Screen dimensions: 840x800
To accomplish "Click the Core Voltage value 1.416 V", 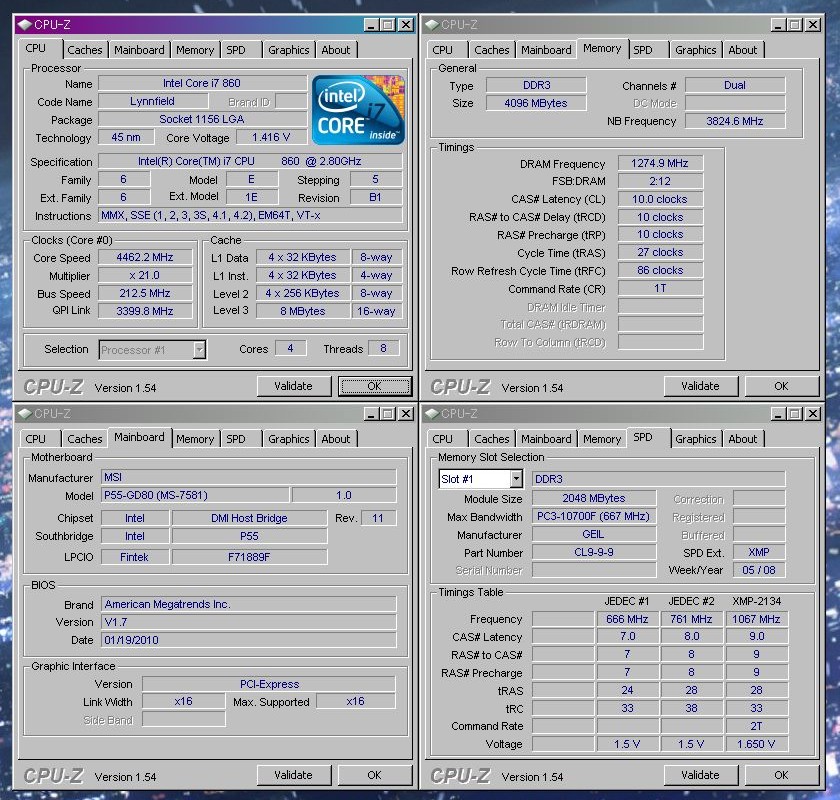I will [272, 137].
